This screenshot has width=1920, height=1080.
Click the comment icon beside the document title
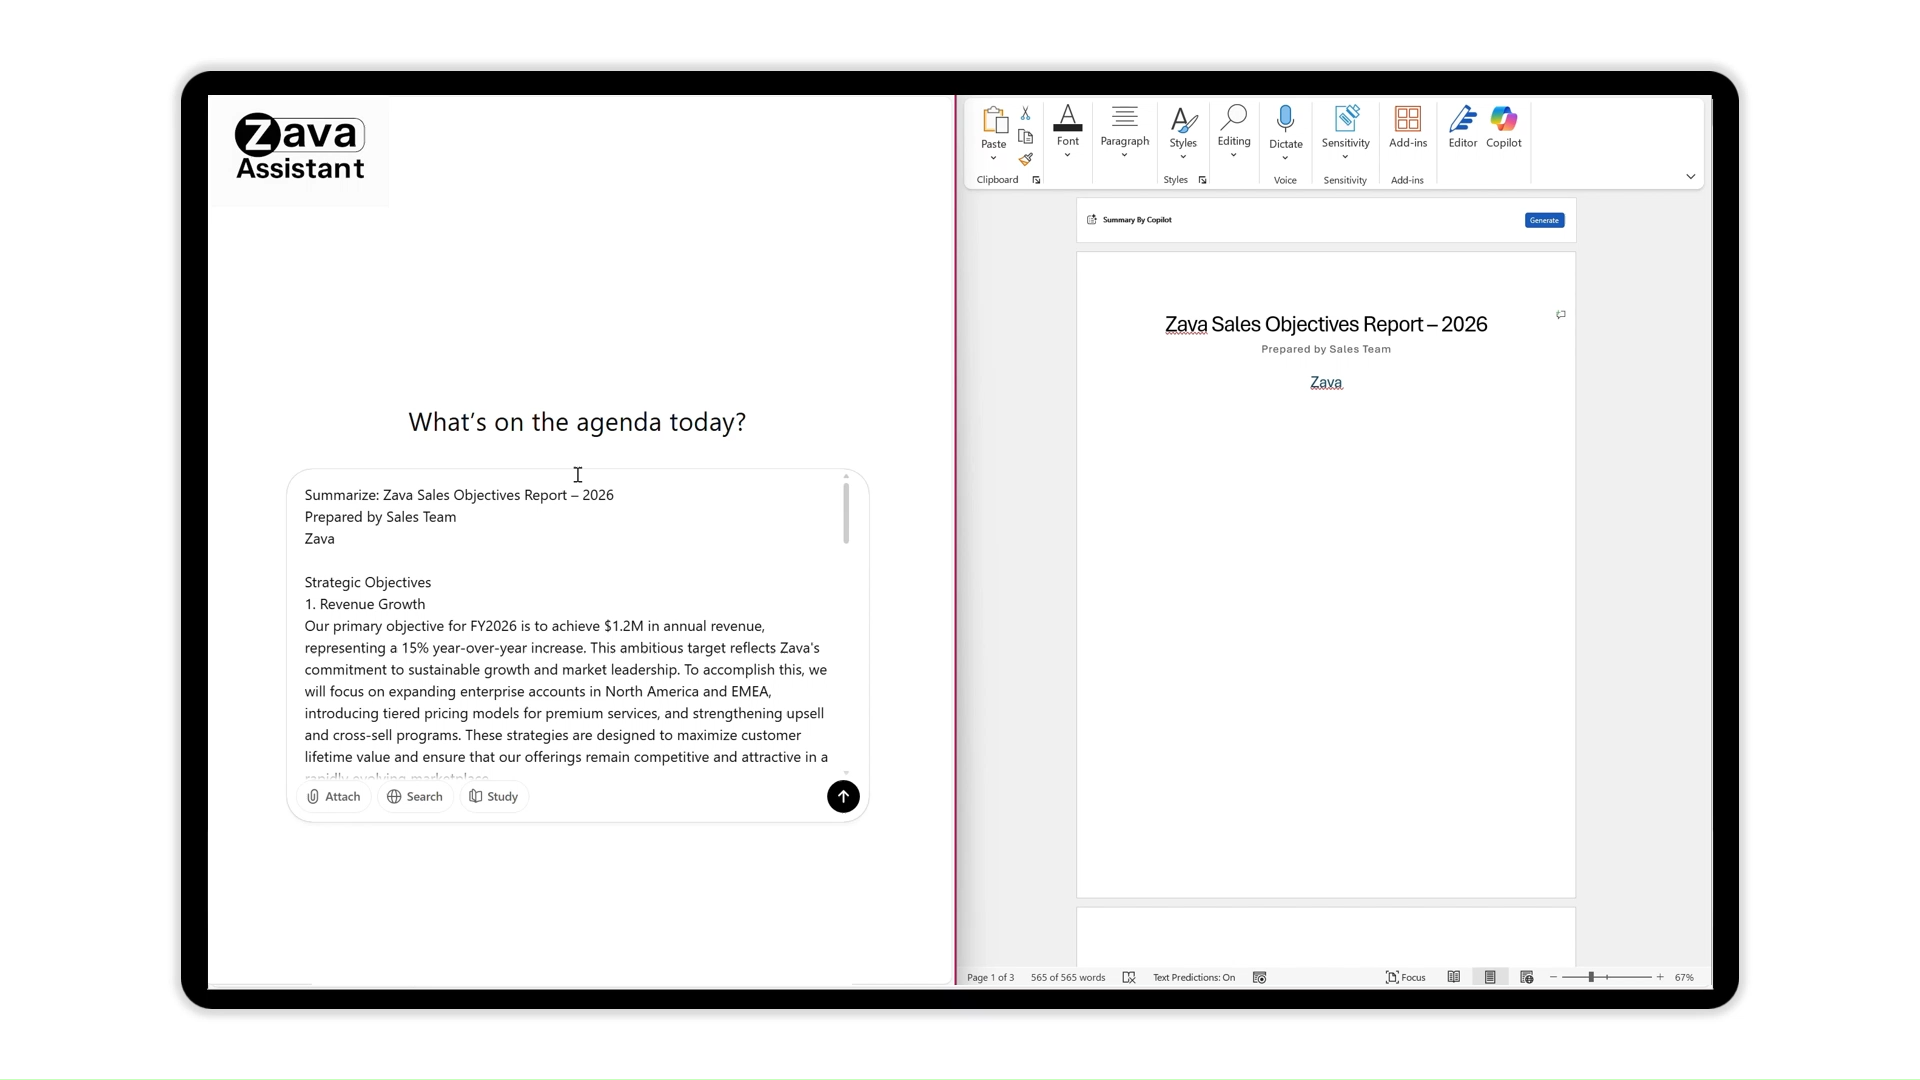coord(1561,315)
